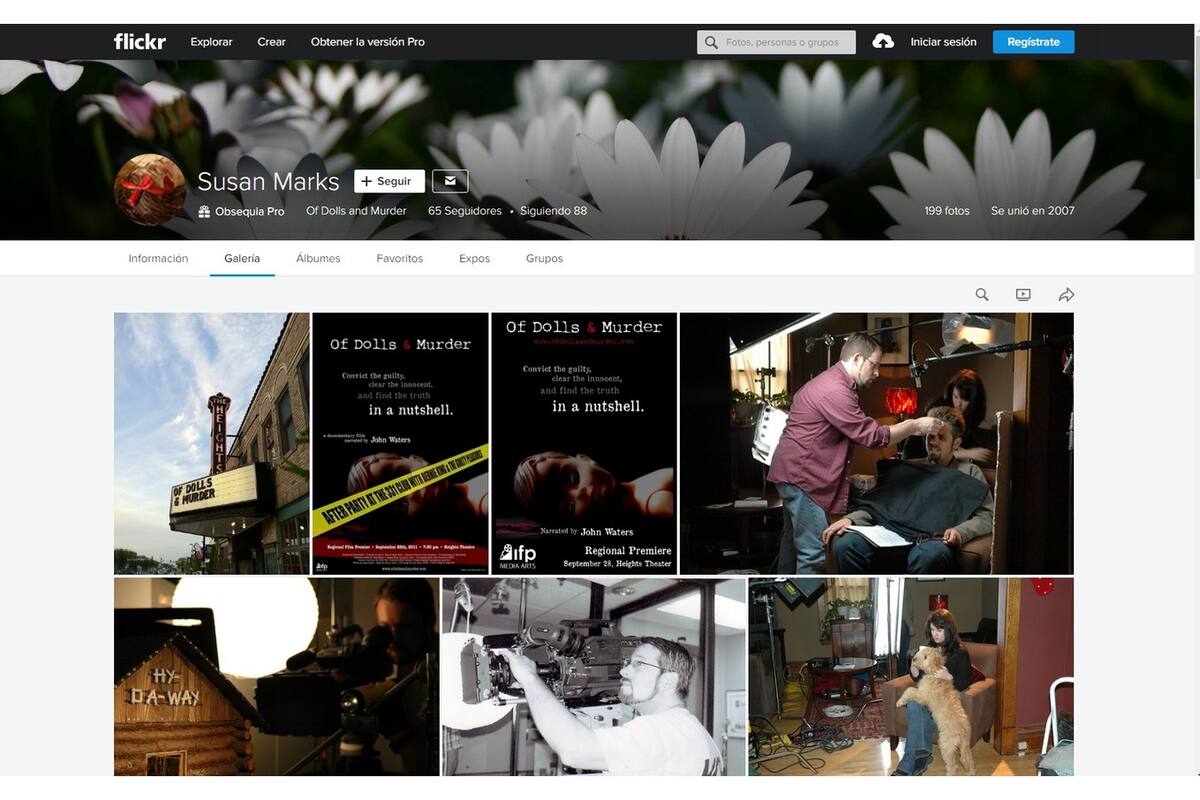Open the Explorar menu

[211, 42]
